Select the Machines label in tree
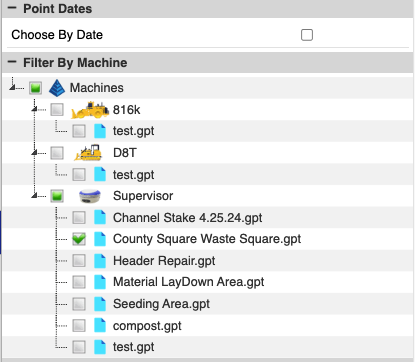 (97, 88)
